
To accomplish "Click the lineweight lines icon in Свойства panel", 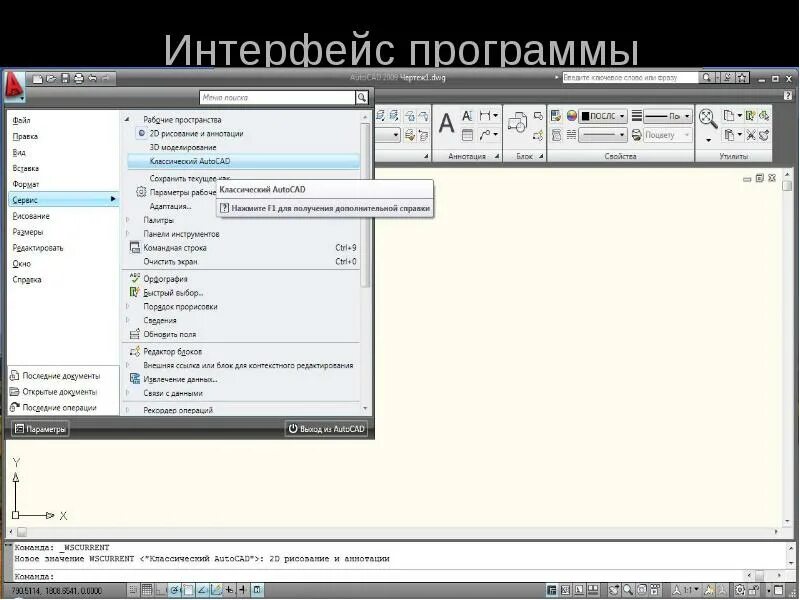I will pos(636,116).
